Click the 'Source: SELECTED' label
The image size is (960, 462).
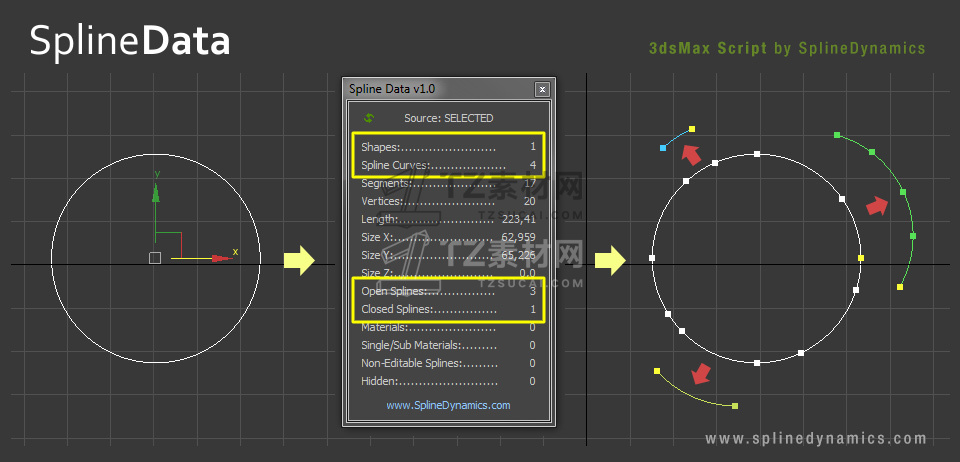click(x=448, y=118)
